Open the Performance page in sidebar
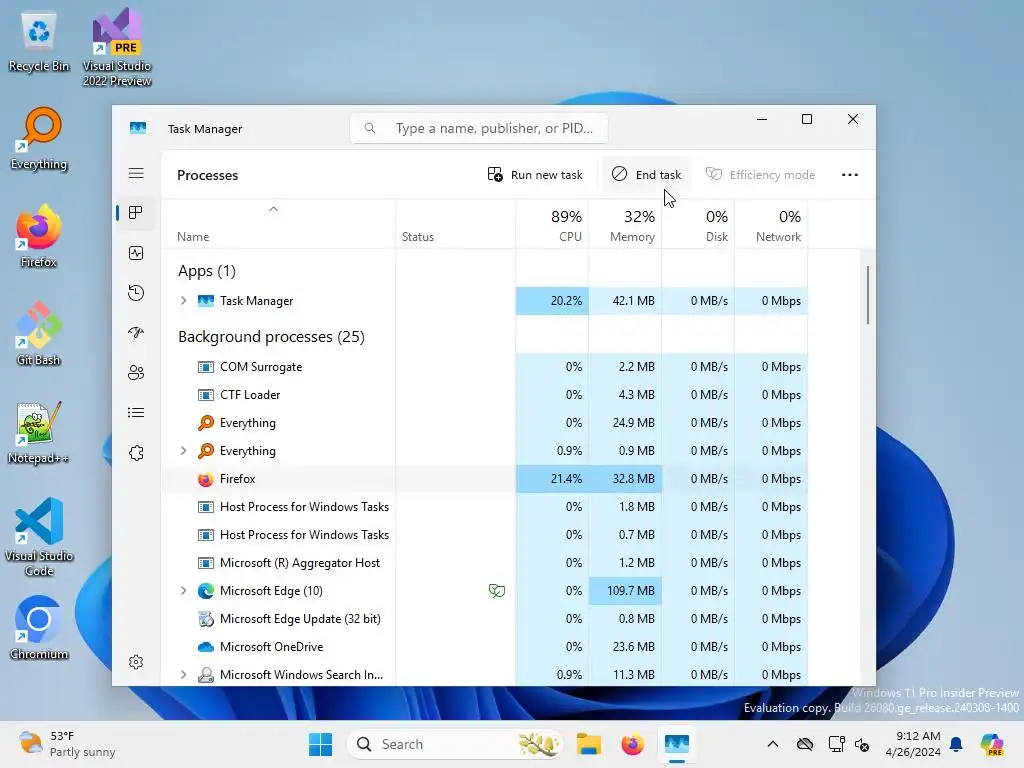The image size is (1024, 768). (136, 253)
